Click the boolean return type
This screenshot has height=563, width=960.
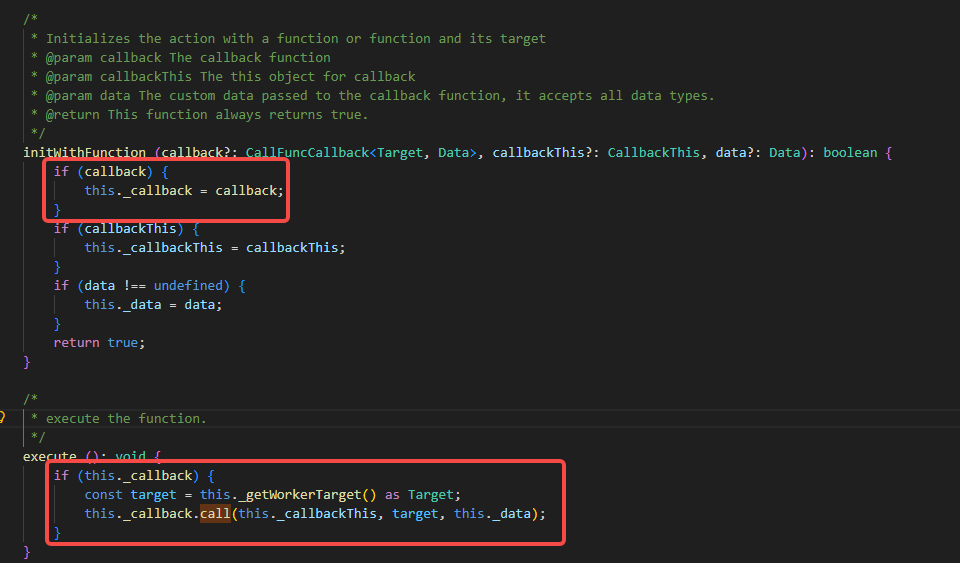click(850, 152)
